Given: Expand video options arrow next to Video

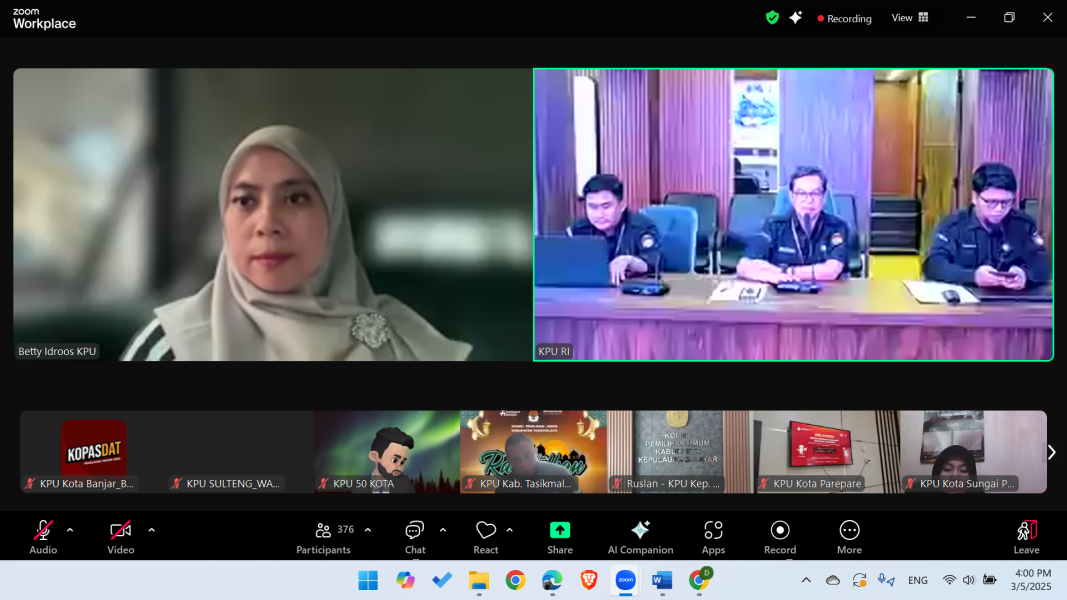Looking at the screenshot, I should coord(151,530).
